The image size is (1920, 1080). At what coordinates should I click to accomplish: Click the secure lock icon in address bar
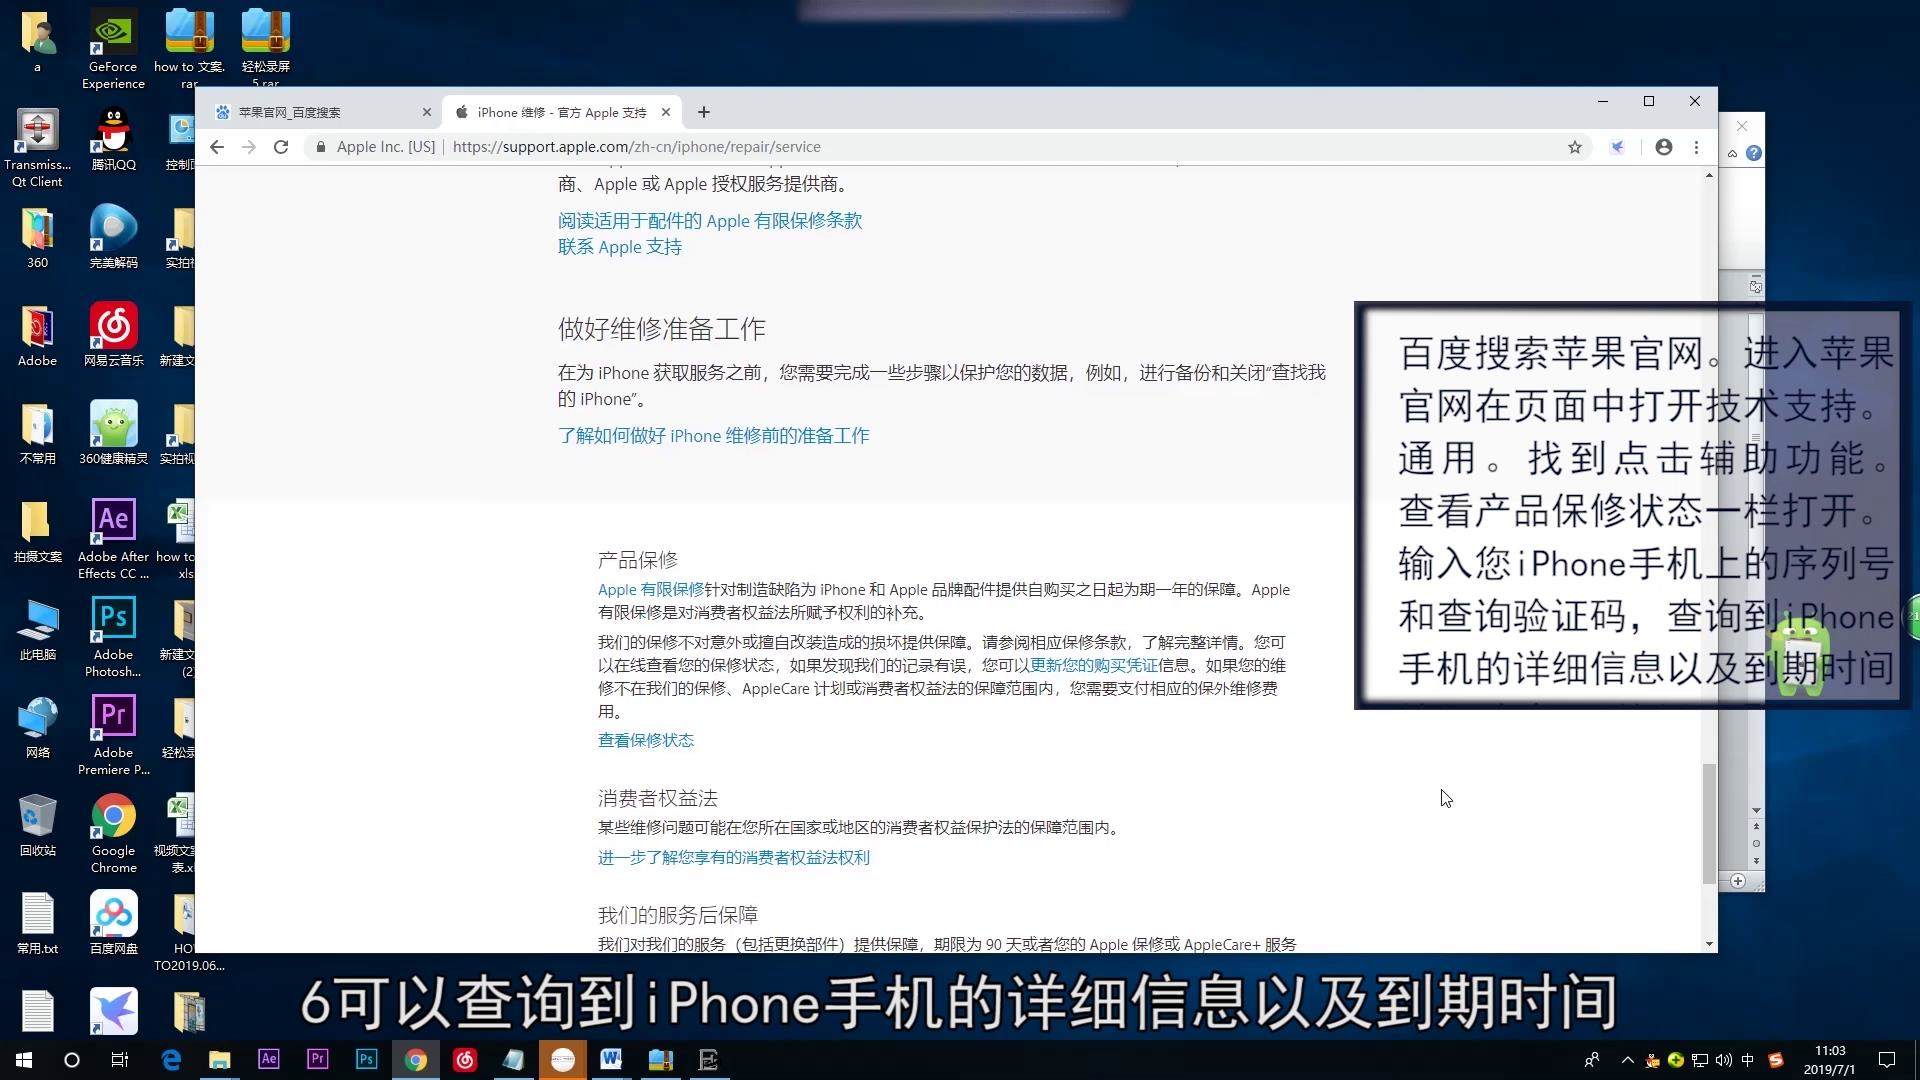pyautogui.click(x=320, y=147)
